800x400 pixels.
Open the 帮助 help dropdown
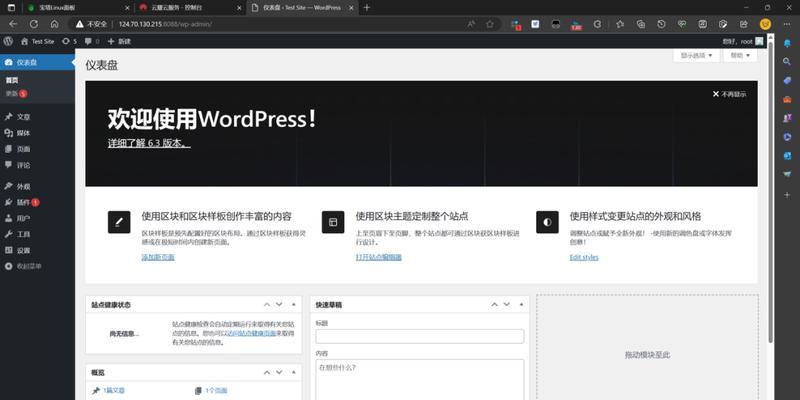click(x=740, y=55)
